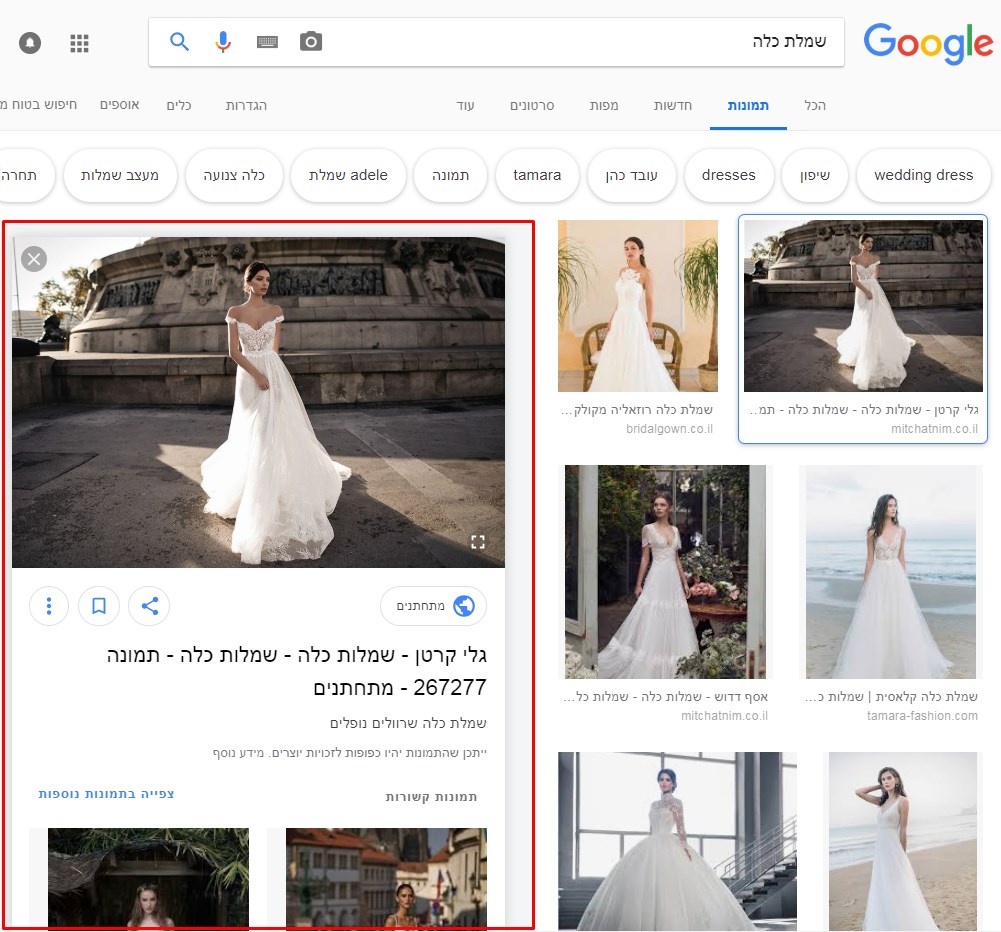Viewport: 1001px width, 932px height.
Task: Expand preview image to fullscreen
Action: (478, 542)
